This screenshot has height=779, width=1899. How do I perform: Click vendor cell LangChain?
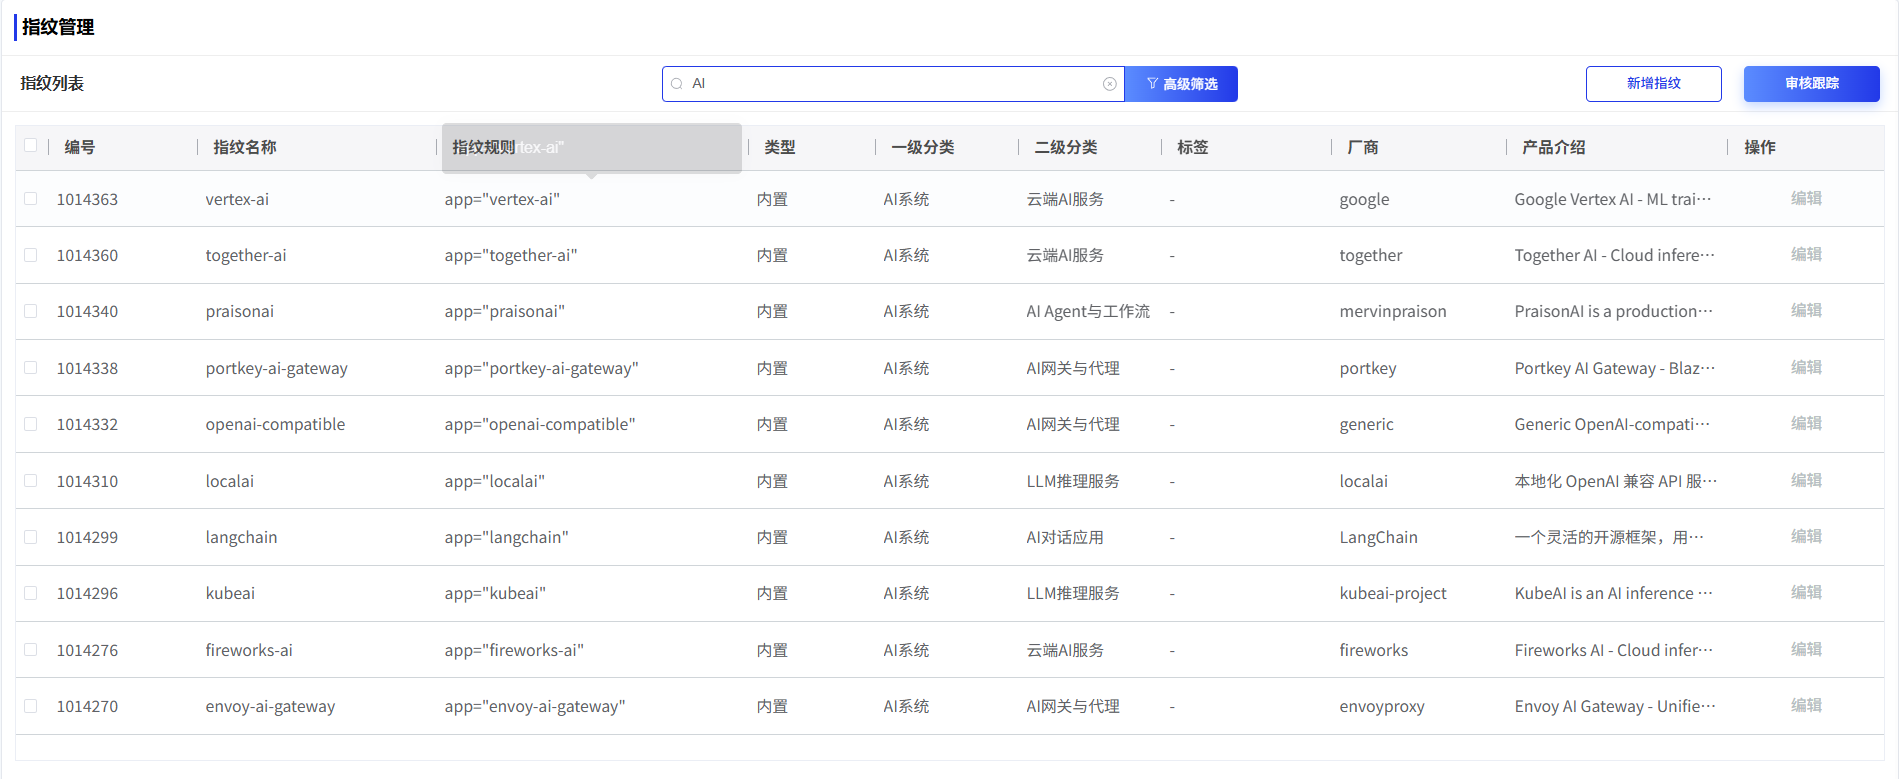[x=1379, y=537]
